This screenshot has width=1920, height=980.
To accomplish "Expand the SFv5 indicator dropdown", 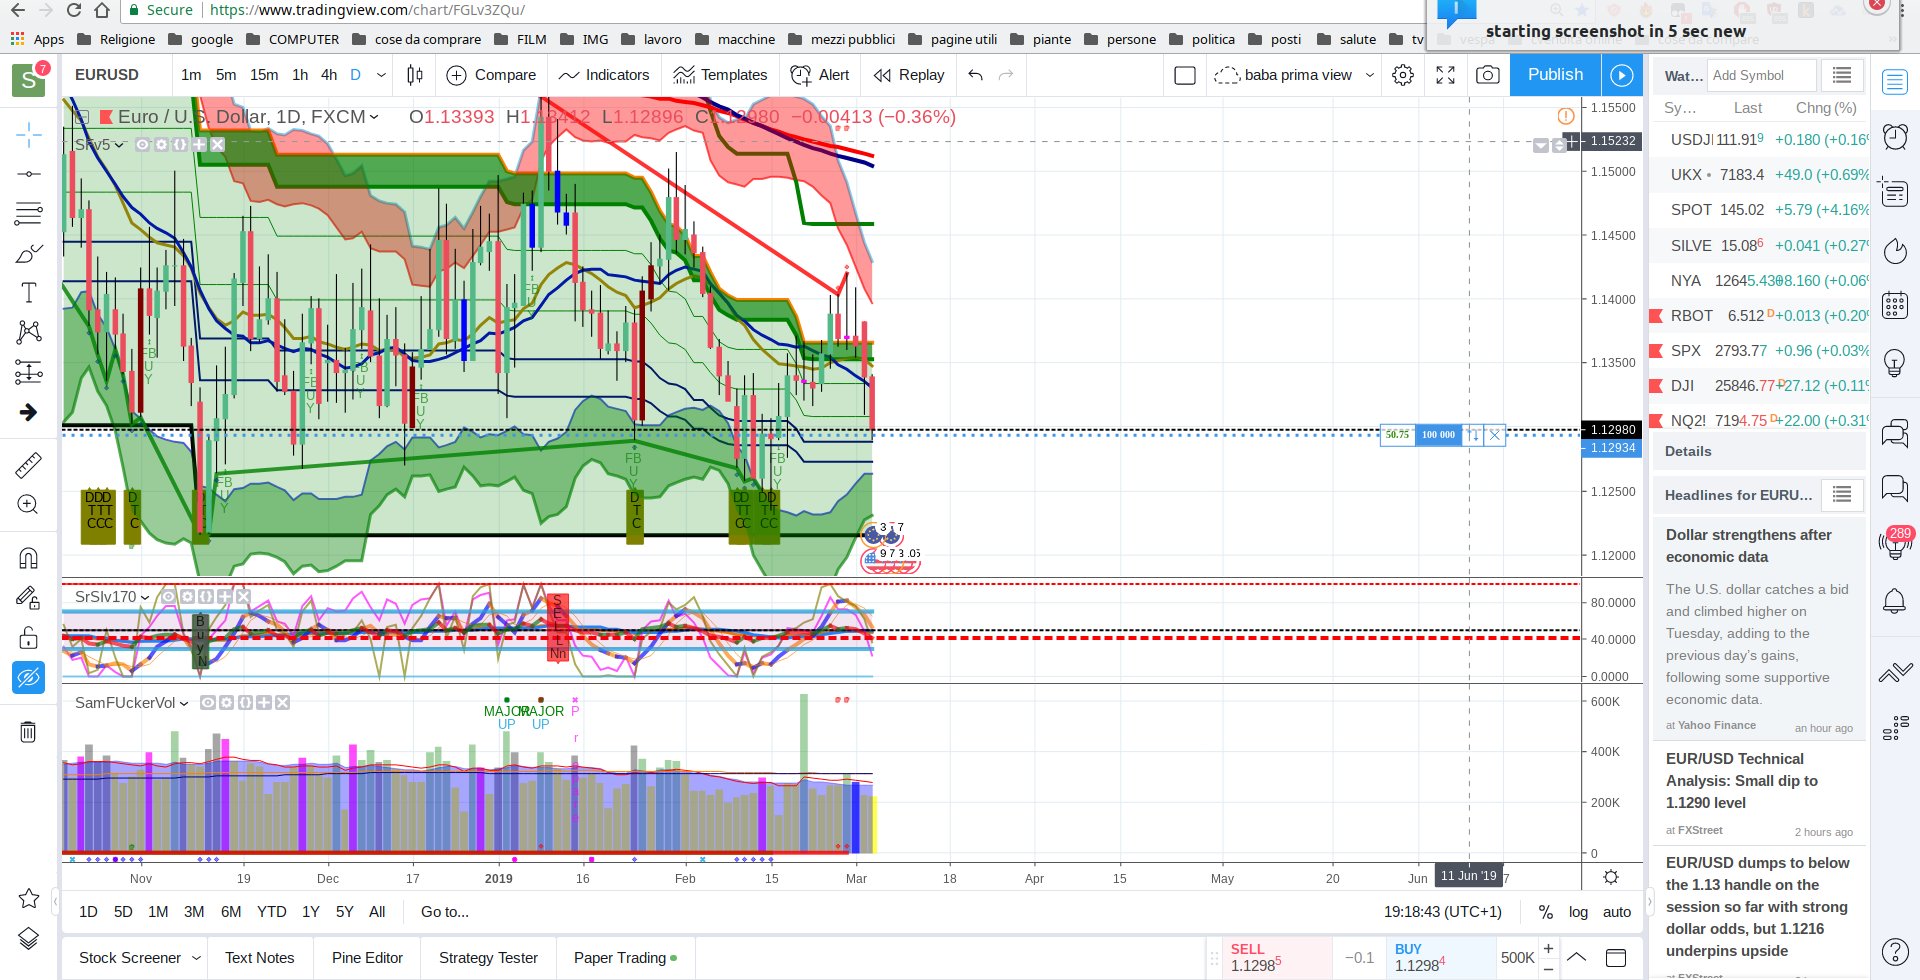I will coord(120,145).
